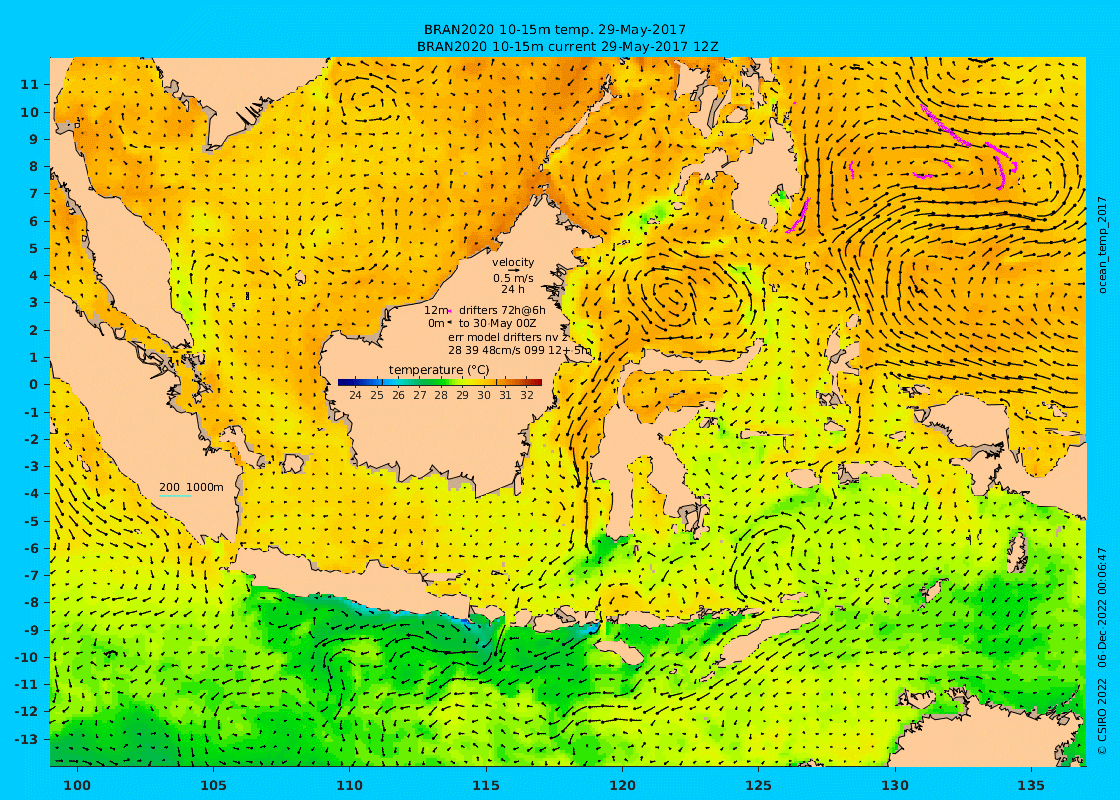Image resolution: width=1120 pixels, height=800 pixels.
Task: Click longitude axis label "115"
Action: click(486, 786)
